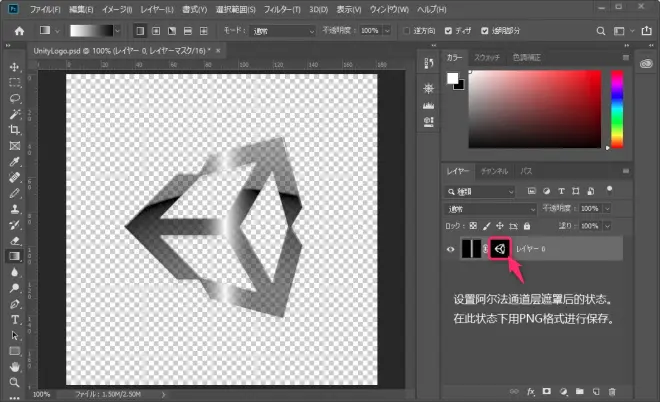Select the Crop tool
660x402 pixels.
[15, 130]
